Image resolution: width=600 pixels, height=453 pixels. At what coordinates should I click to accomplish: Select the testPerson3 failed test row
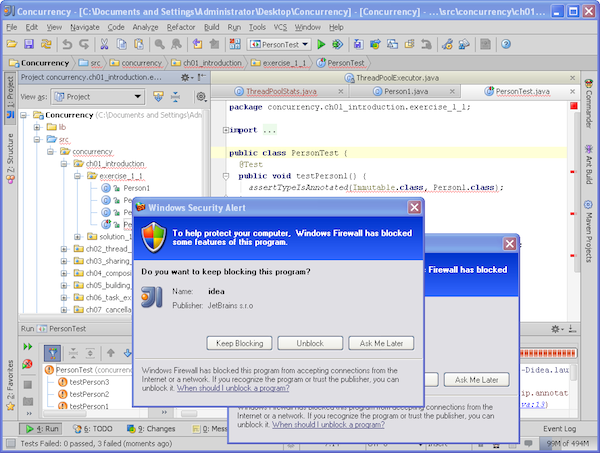coord(83,382)
